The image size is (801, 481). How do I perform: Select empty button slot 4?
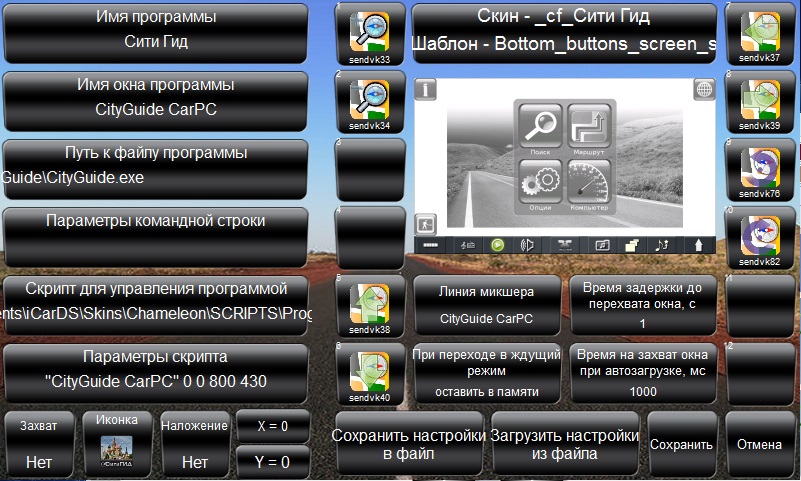[x=370, y=237]
